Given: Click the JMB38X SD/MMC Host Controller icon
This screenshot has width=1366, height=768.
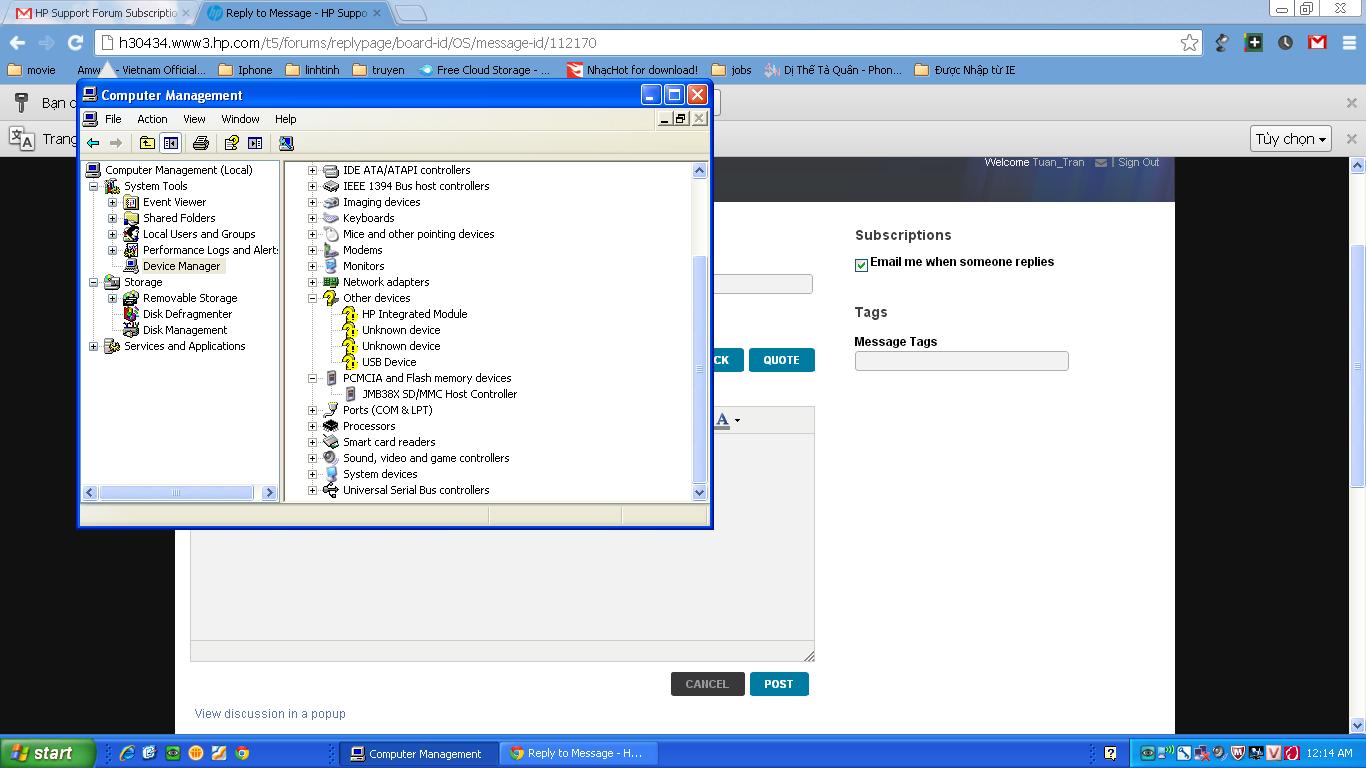Looking at the screenshot, I should click(350, 394).
